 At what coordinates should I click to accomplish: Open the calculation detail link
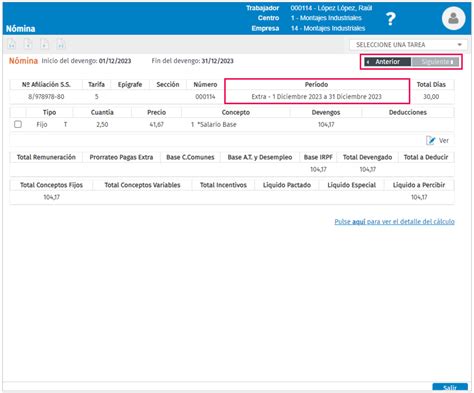click(394, 222)
